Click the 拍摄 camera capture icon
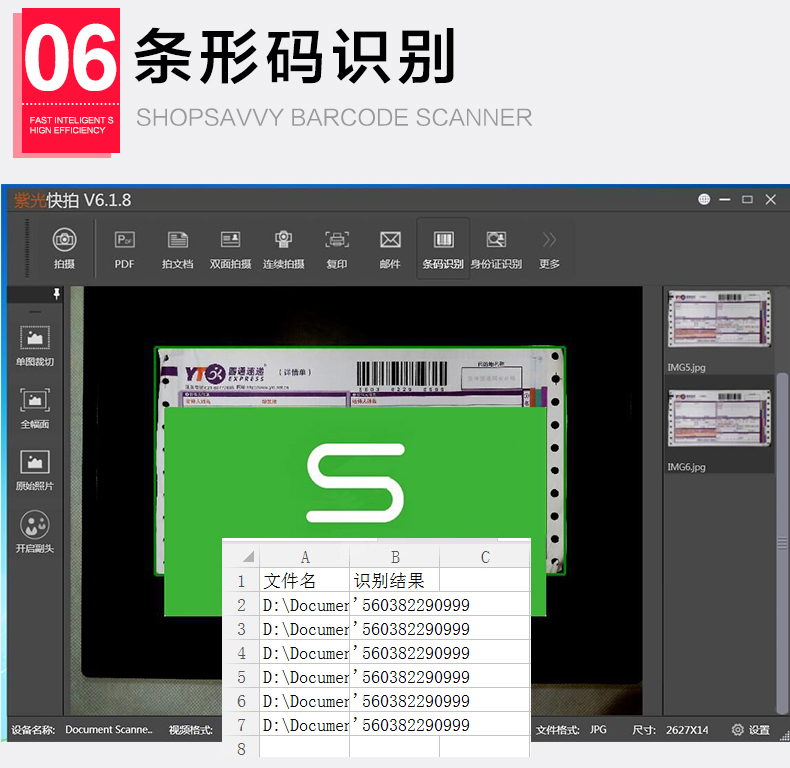Viewport: 790px width, 768px height. (64, 240)
